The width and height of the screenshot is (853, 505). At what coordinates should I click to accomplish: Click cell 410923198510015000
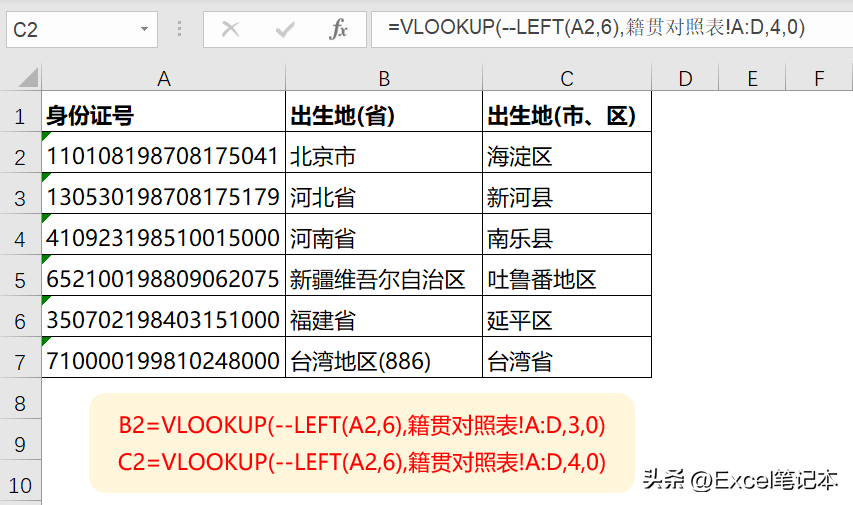(x=164, y=234)
